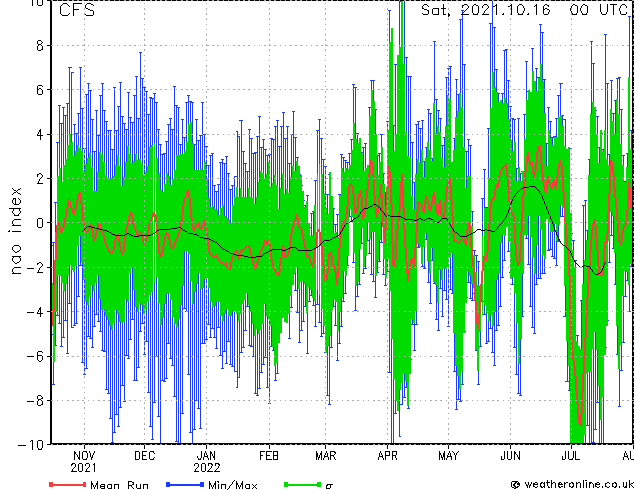Click the y-axis value -8
This screenshot has height=490, width=634.
point(35,401)
